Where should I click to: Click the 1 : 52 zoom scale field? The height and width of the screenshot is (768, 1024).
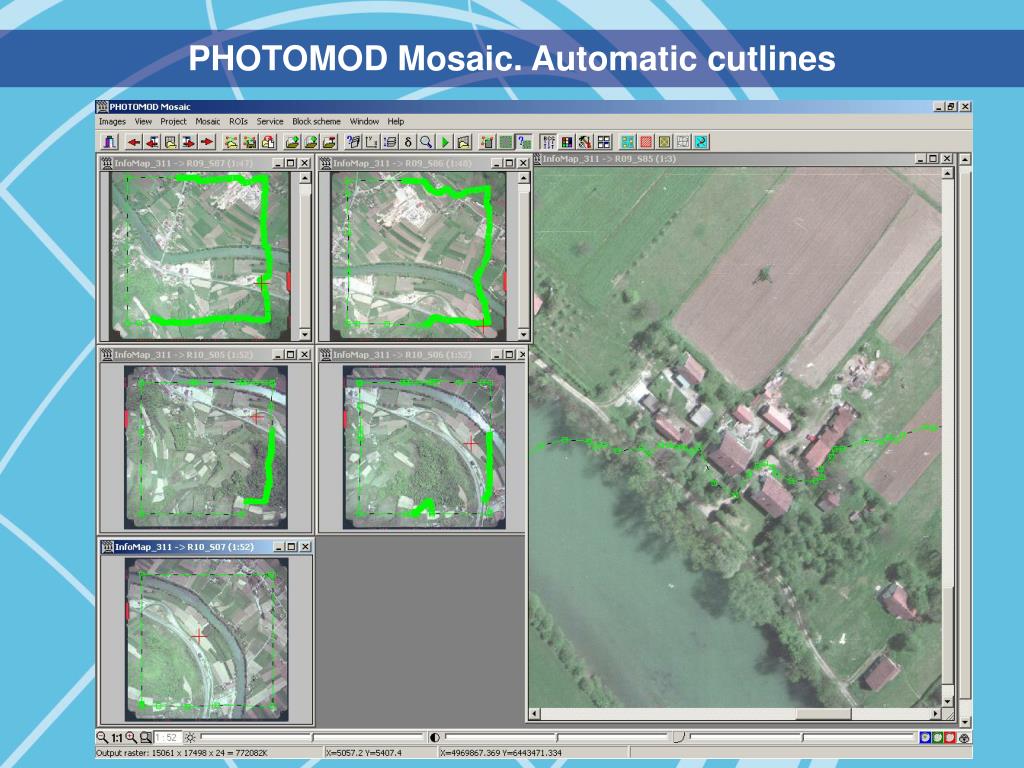(167, 737)
